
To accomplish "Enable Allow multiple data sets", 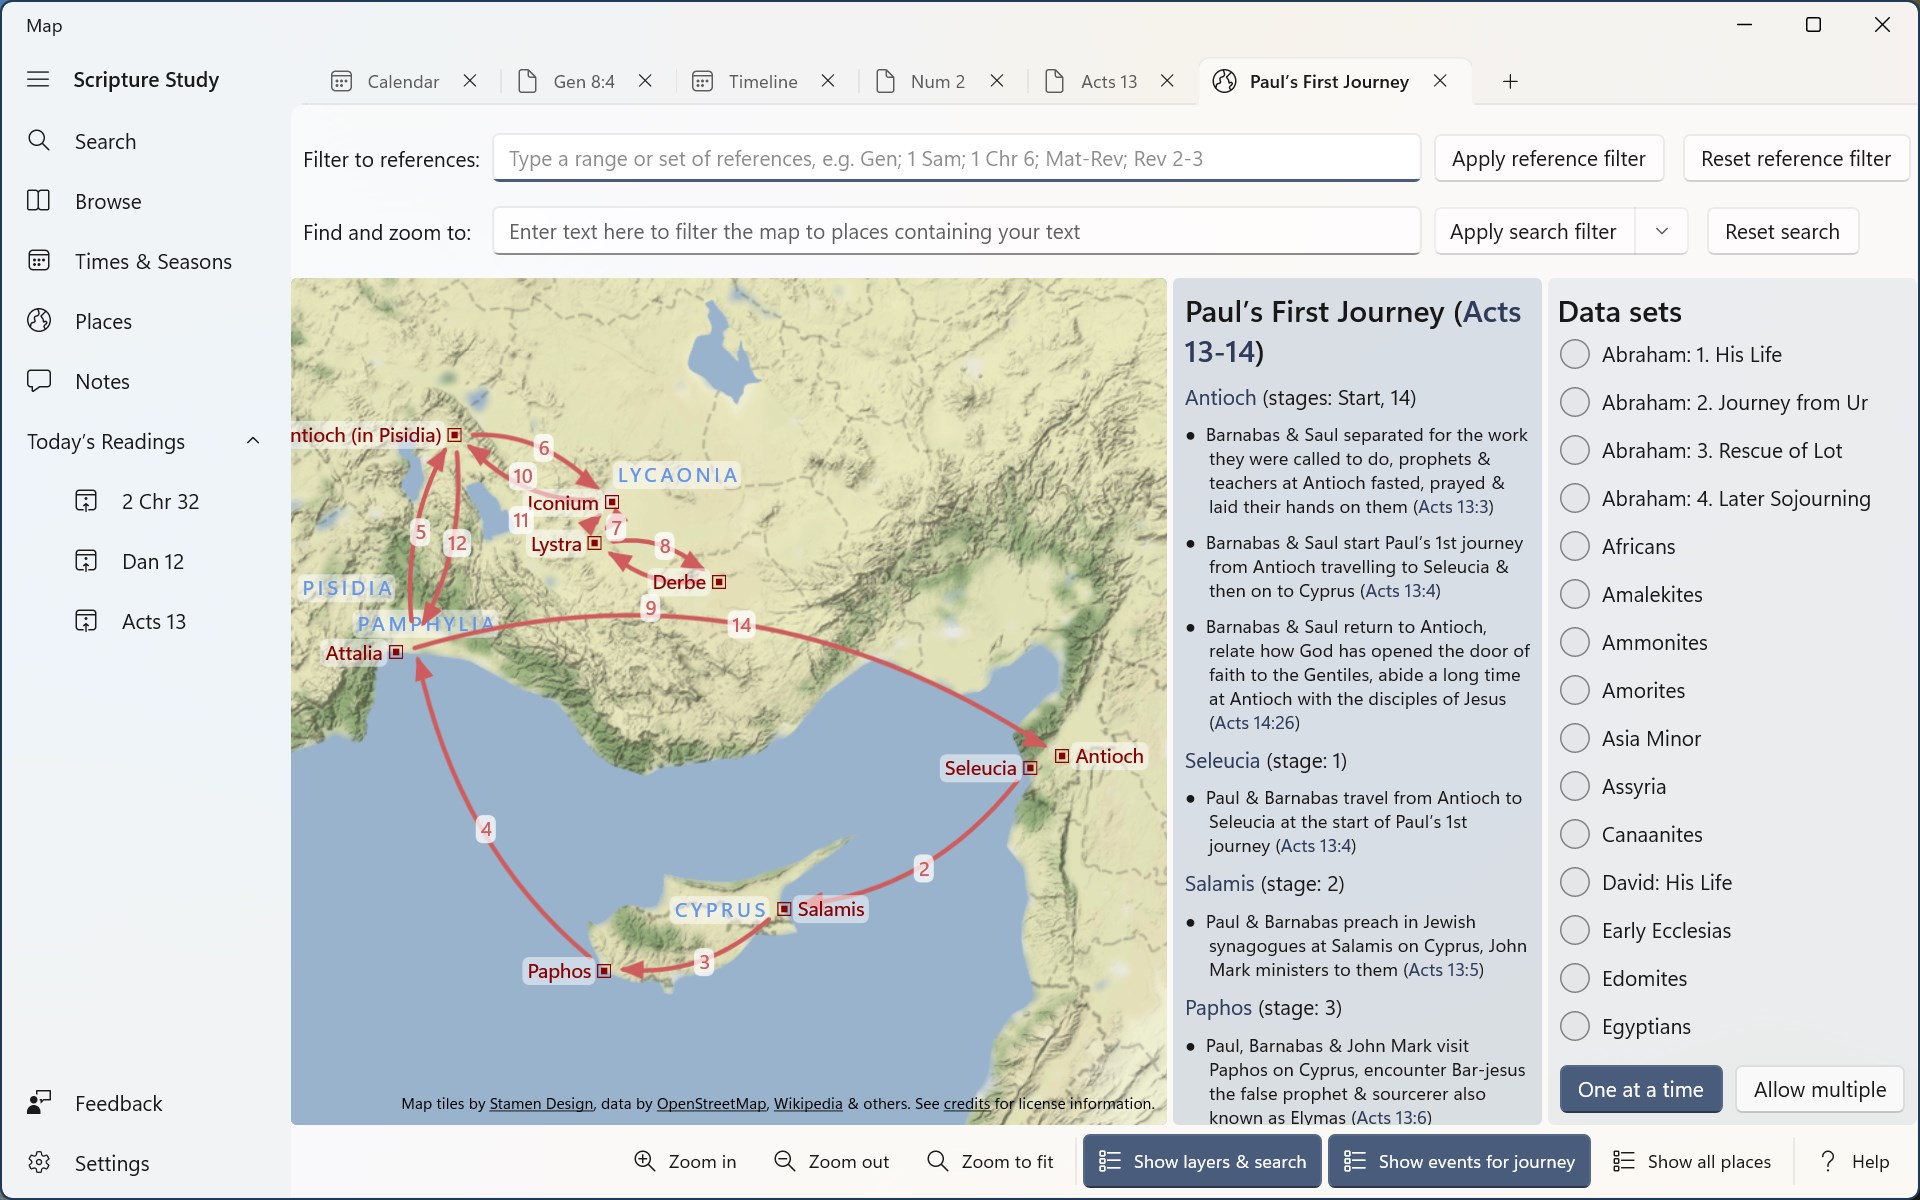I will (1819, 1089).
